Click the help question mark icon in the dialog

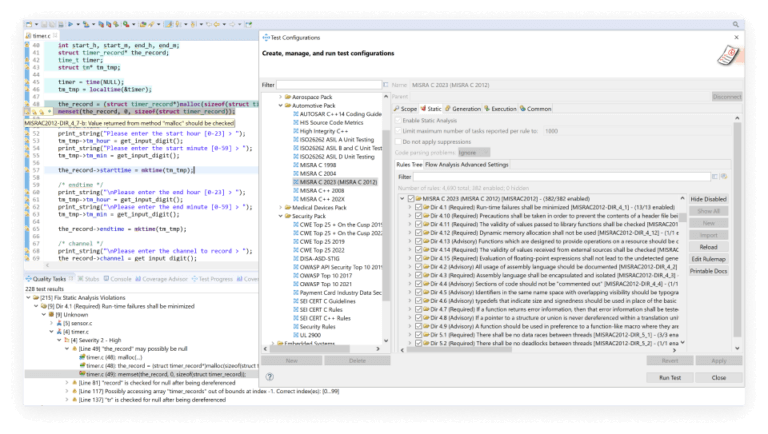click(270, 377)
